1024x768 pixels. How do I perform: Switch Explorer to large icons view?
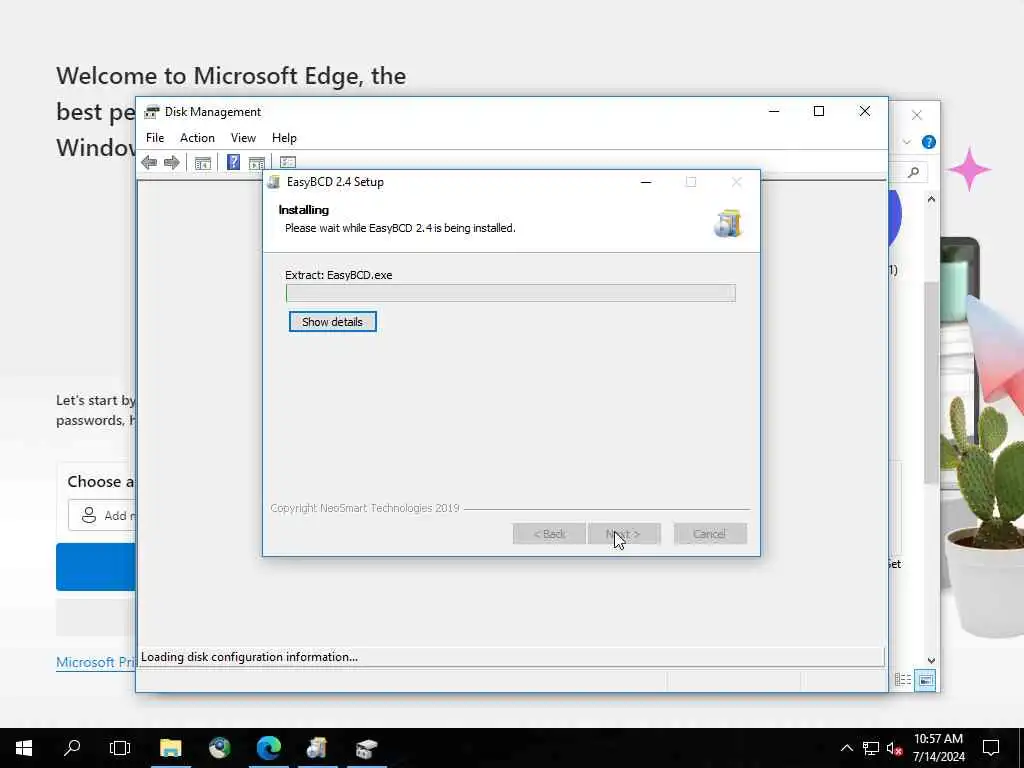click(x=925, y=680)
